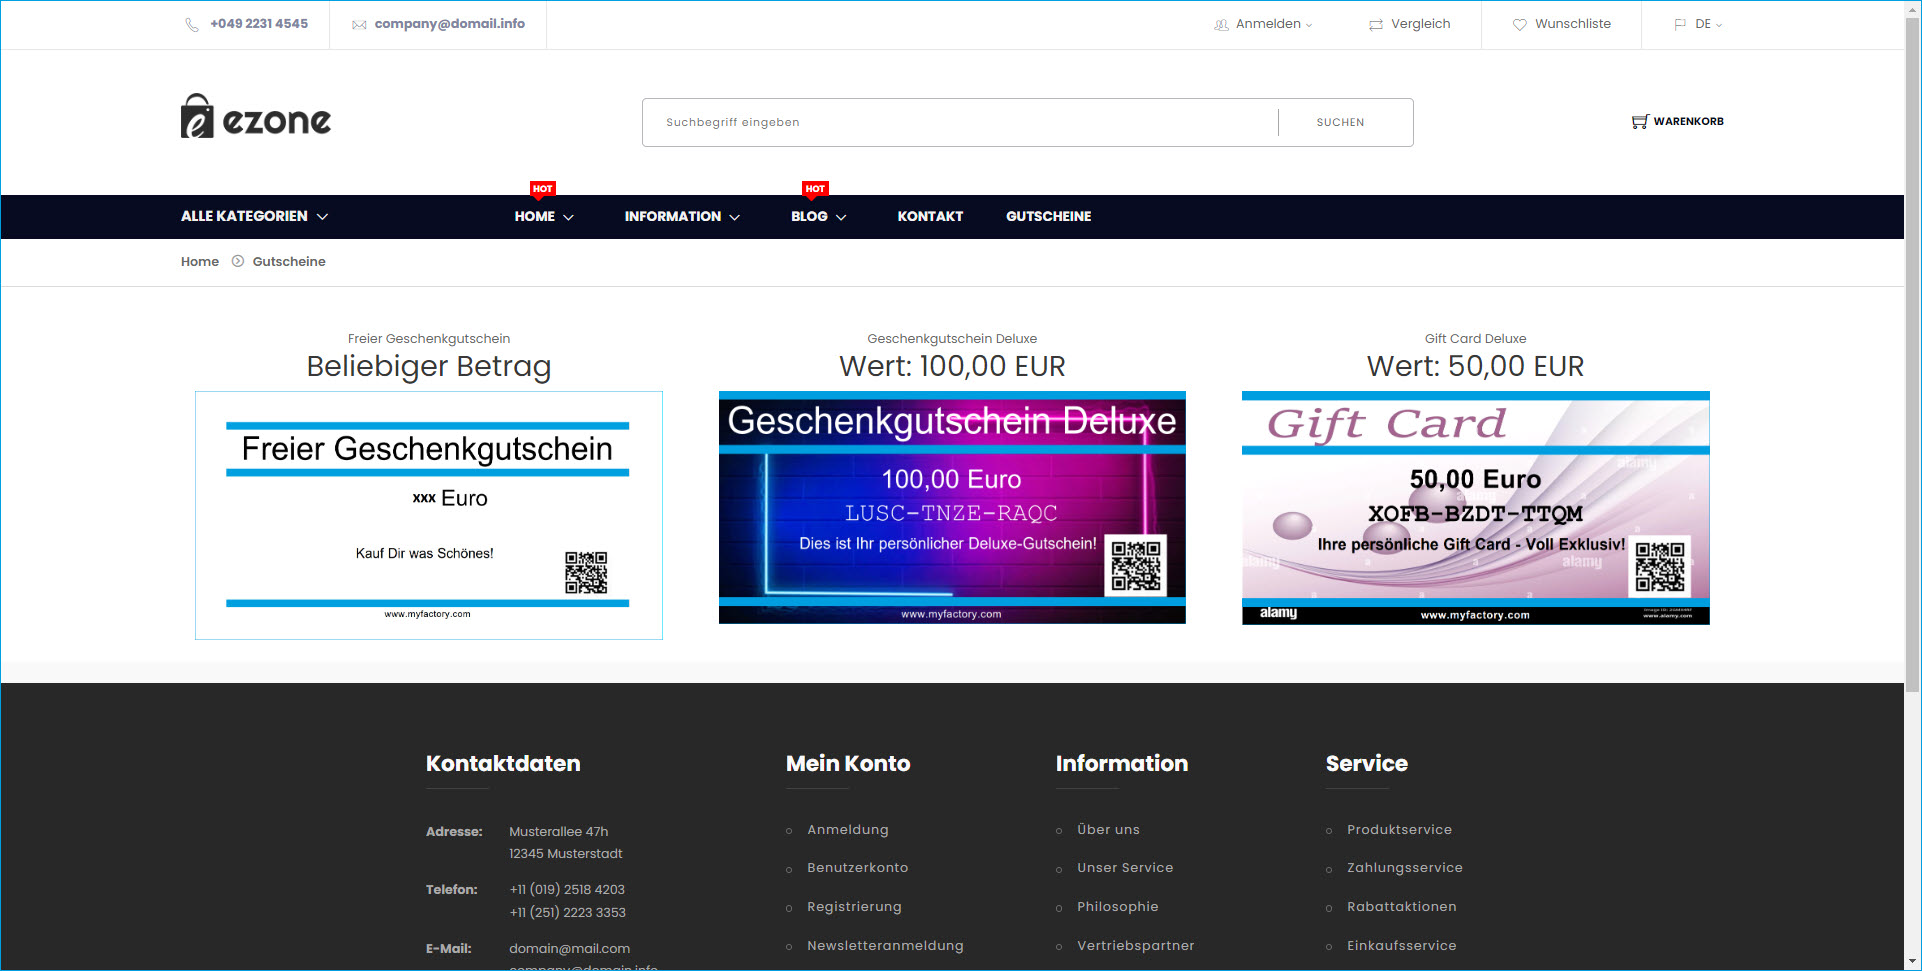1922x971 pixels.
Task: Click the Home breadcrumb link
Action: point(199,261)
